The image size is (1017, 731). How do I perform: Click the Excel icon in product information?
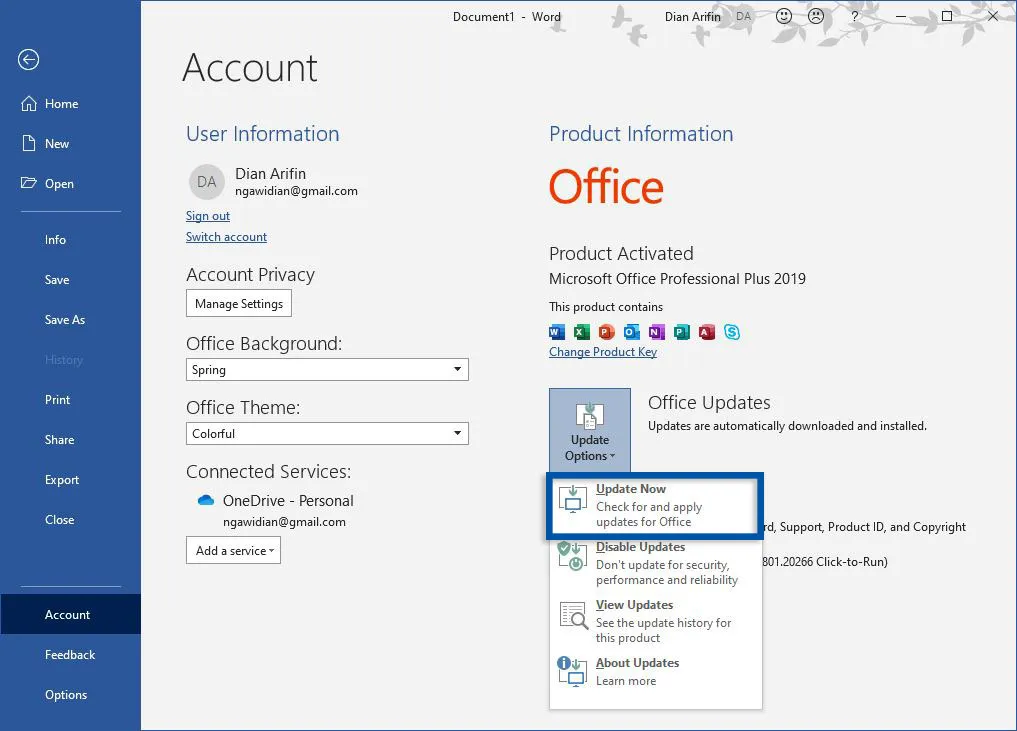tap(581, 332)
